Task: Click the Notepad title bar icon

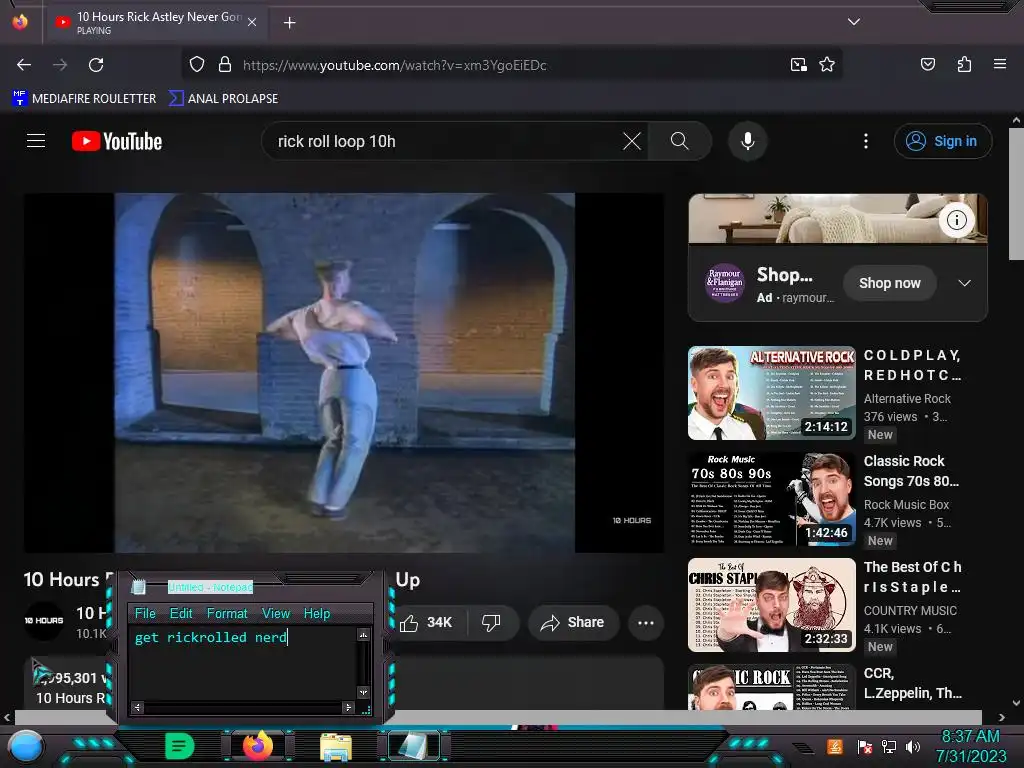Action: [138, 586]
